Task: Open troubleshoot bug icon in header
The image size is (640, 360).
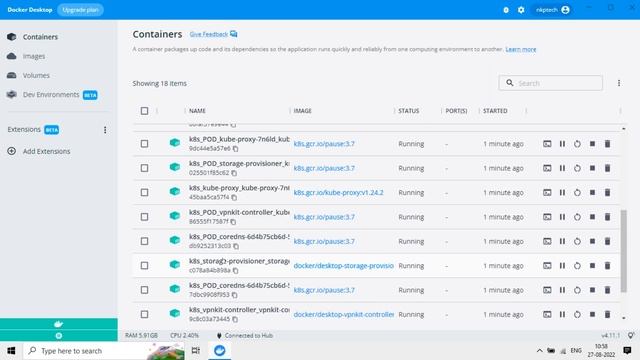Action: click(x=506, y=10)
